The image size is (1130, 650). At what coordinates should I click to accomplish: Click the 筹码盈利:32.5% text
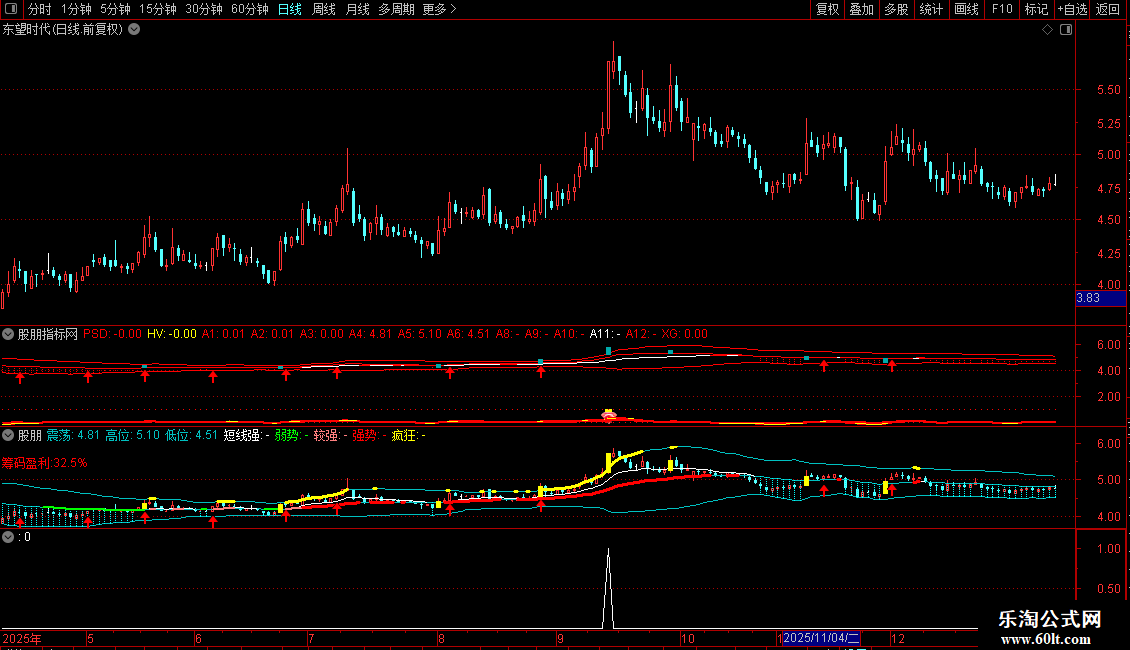pyautogui.click(x=45, y=463)
